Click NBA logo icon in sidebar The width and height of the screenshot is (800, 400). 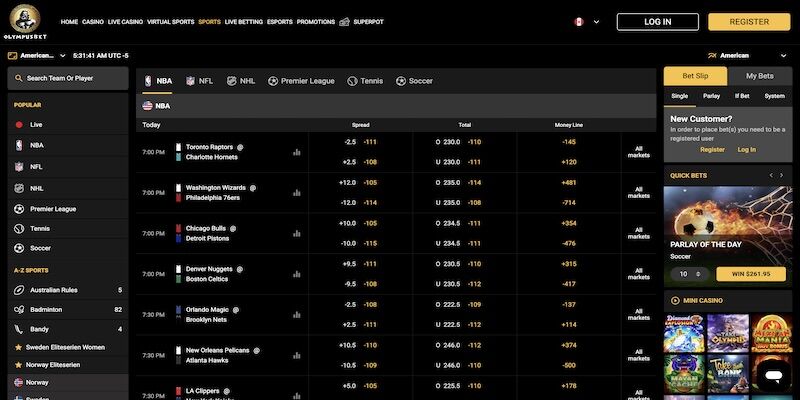(19, 145)
